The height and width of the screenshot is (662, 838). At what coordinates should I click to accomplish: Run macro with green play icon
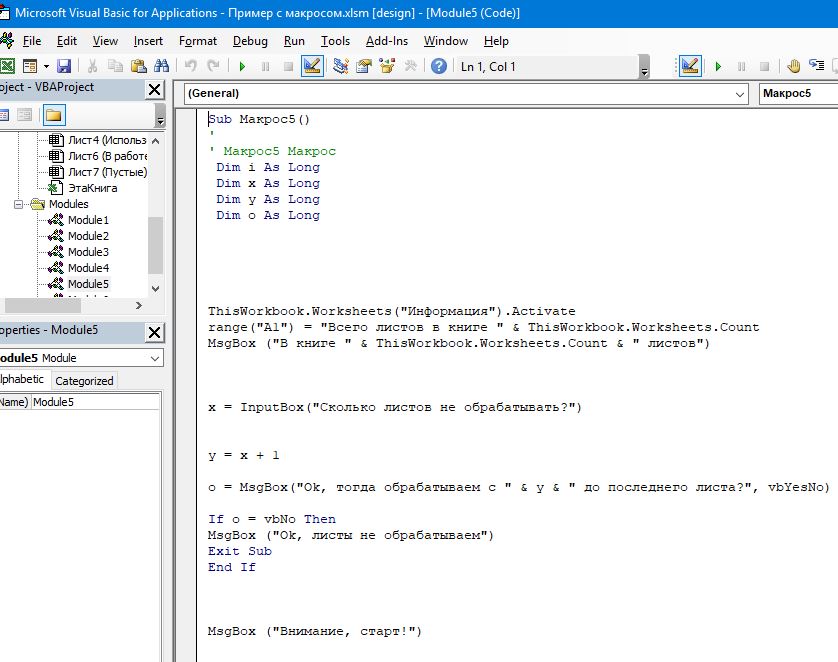point(242,66)
